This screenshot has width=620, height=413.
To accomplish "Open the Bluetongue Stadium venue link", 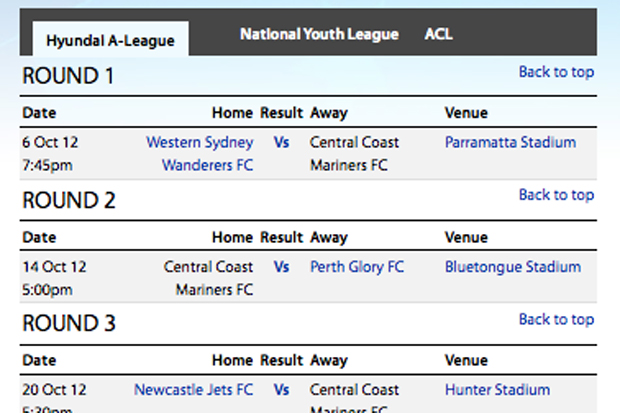I will pyautogui.click(x=512, y=267).
